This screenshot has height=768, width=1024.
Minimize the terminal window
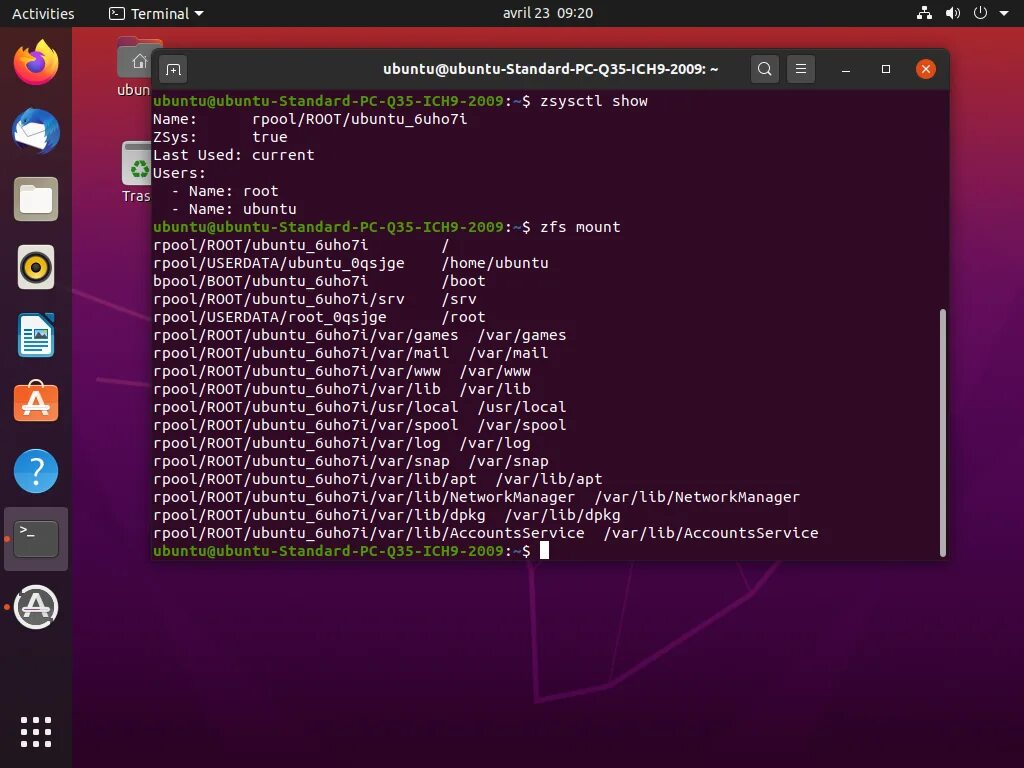(x=846, y=69)
